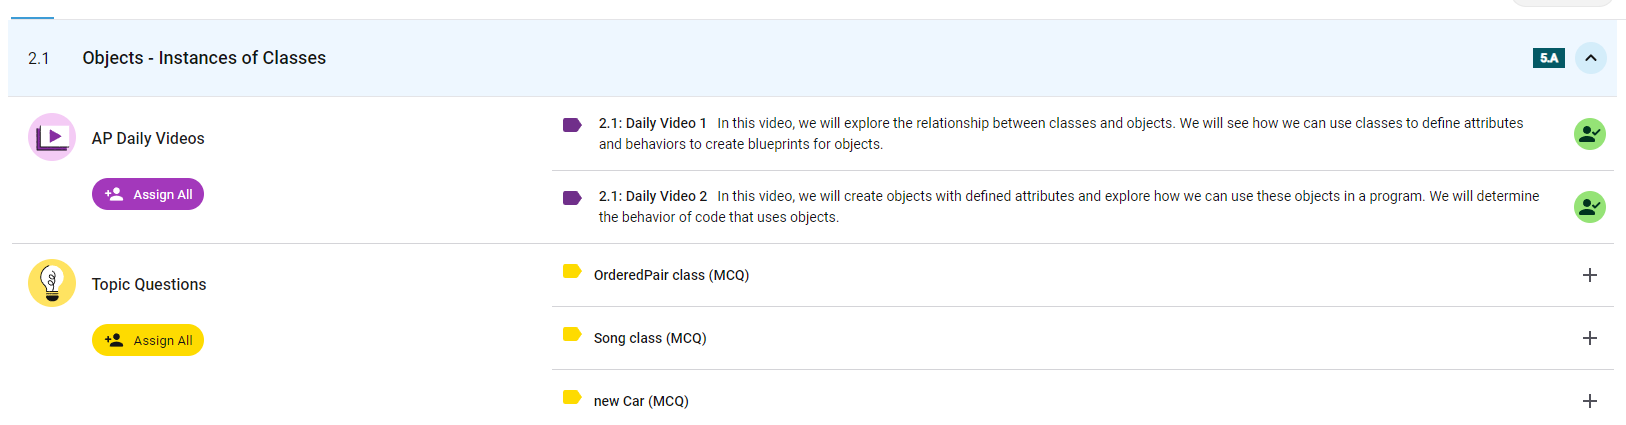Click the Objects - Instances of Classes header
This screenshot has width=1626, height=425.
point(204,58)
